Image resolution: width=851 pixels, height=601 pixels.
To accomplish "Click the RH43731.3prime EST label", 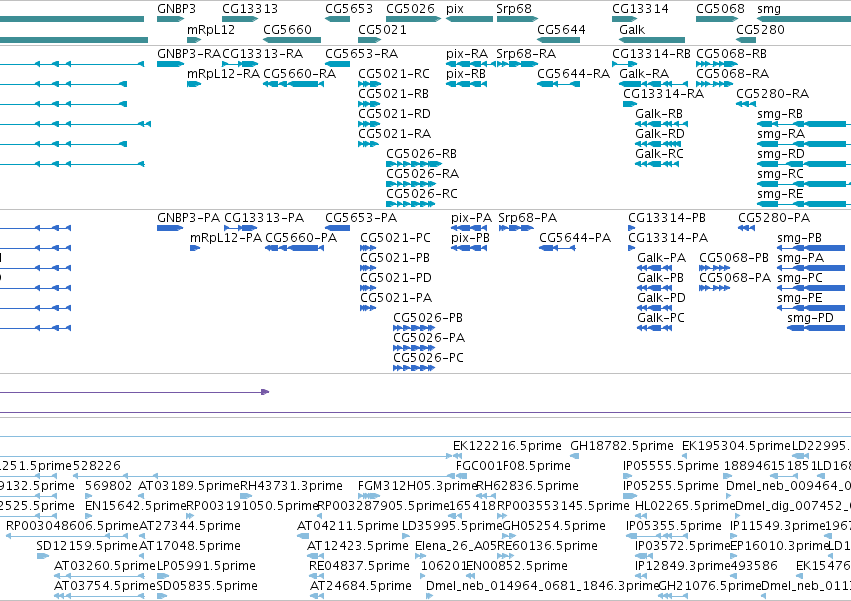I will 291,486.
